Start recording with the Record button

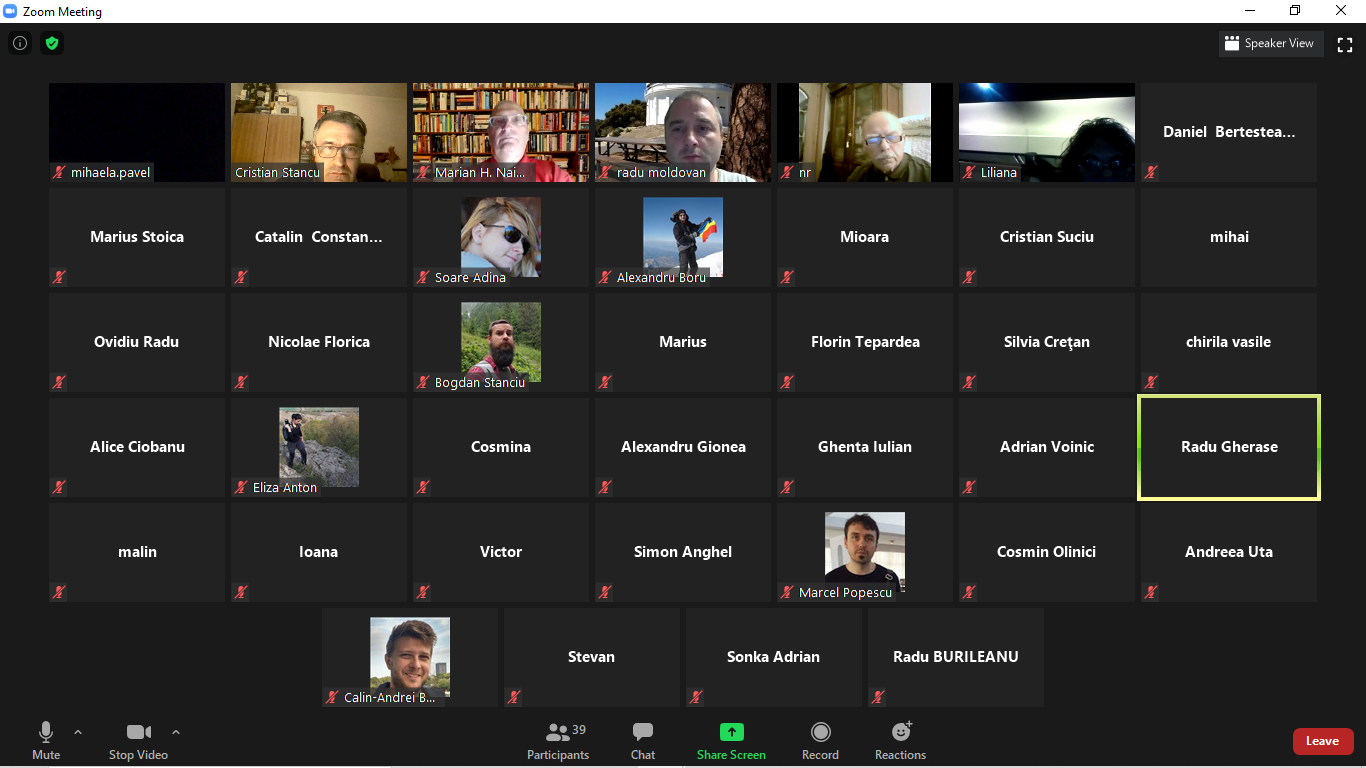820,740
